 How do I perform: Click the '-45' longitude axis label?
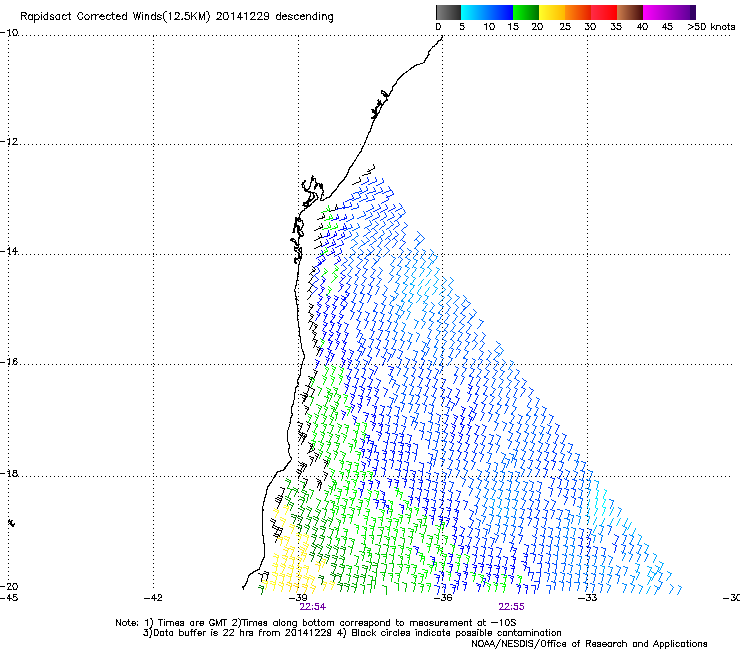9,598
